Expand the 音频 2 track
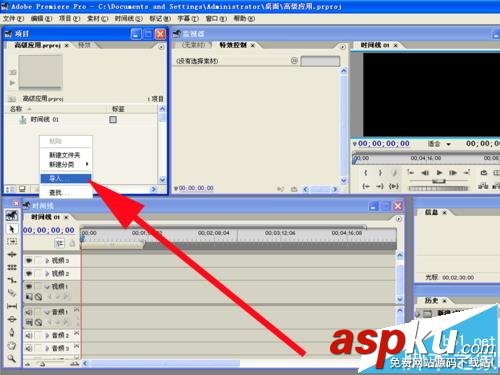 tap(47, 336)
